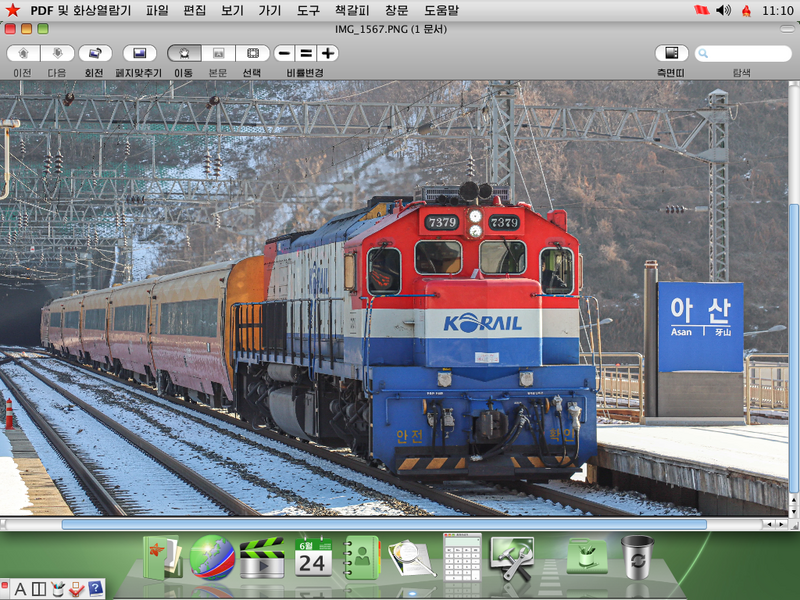Open the green folder with pencils in dock

coord(587,557)
